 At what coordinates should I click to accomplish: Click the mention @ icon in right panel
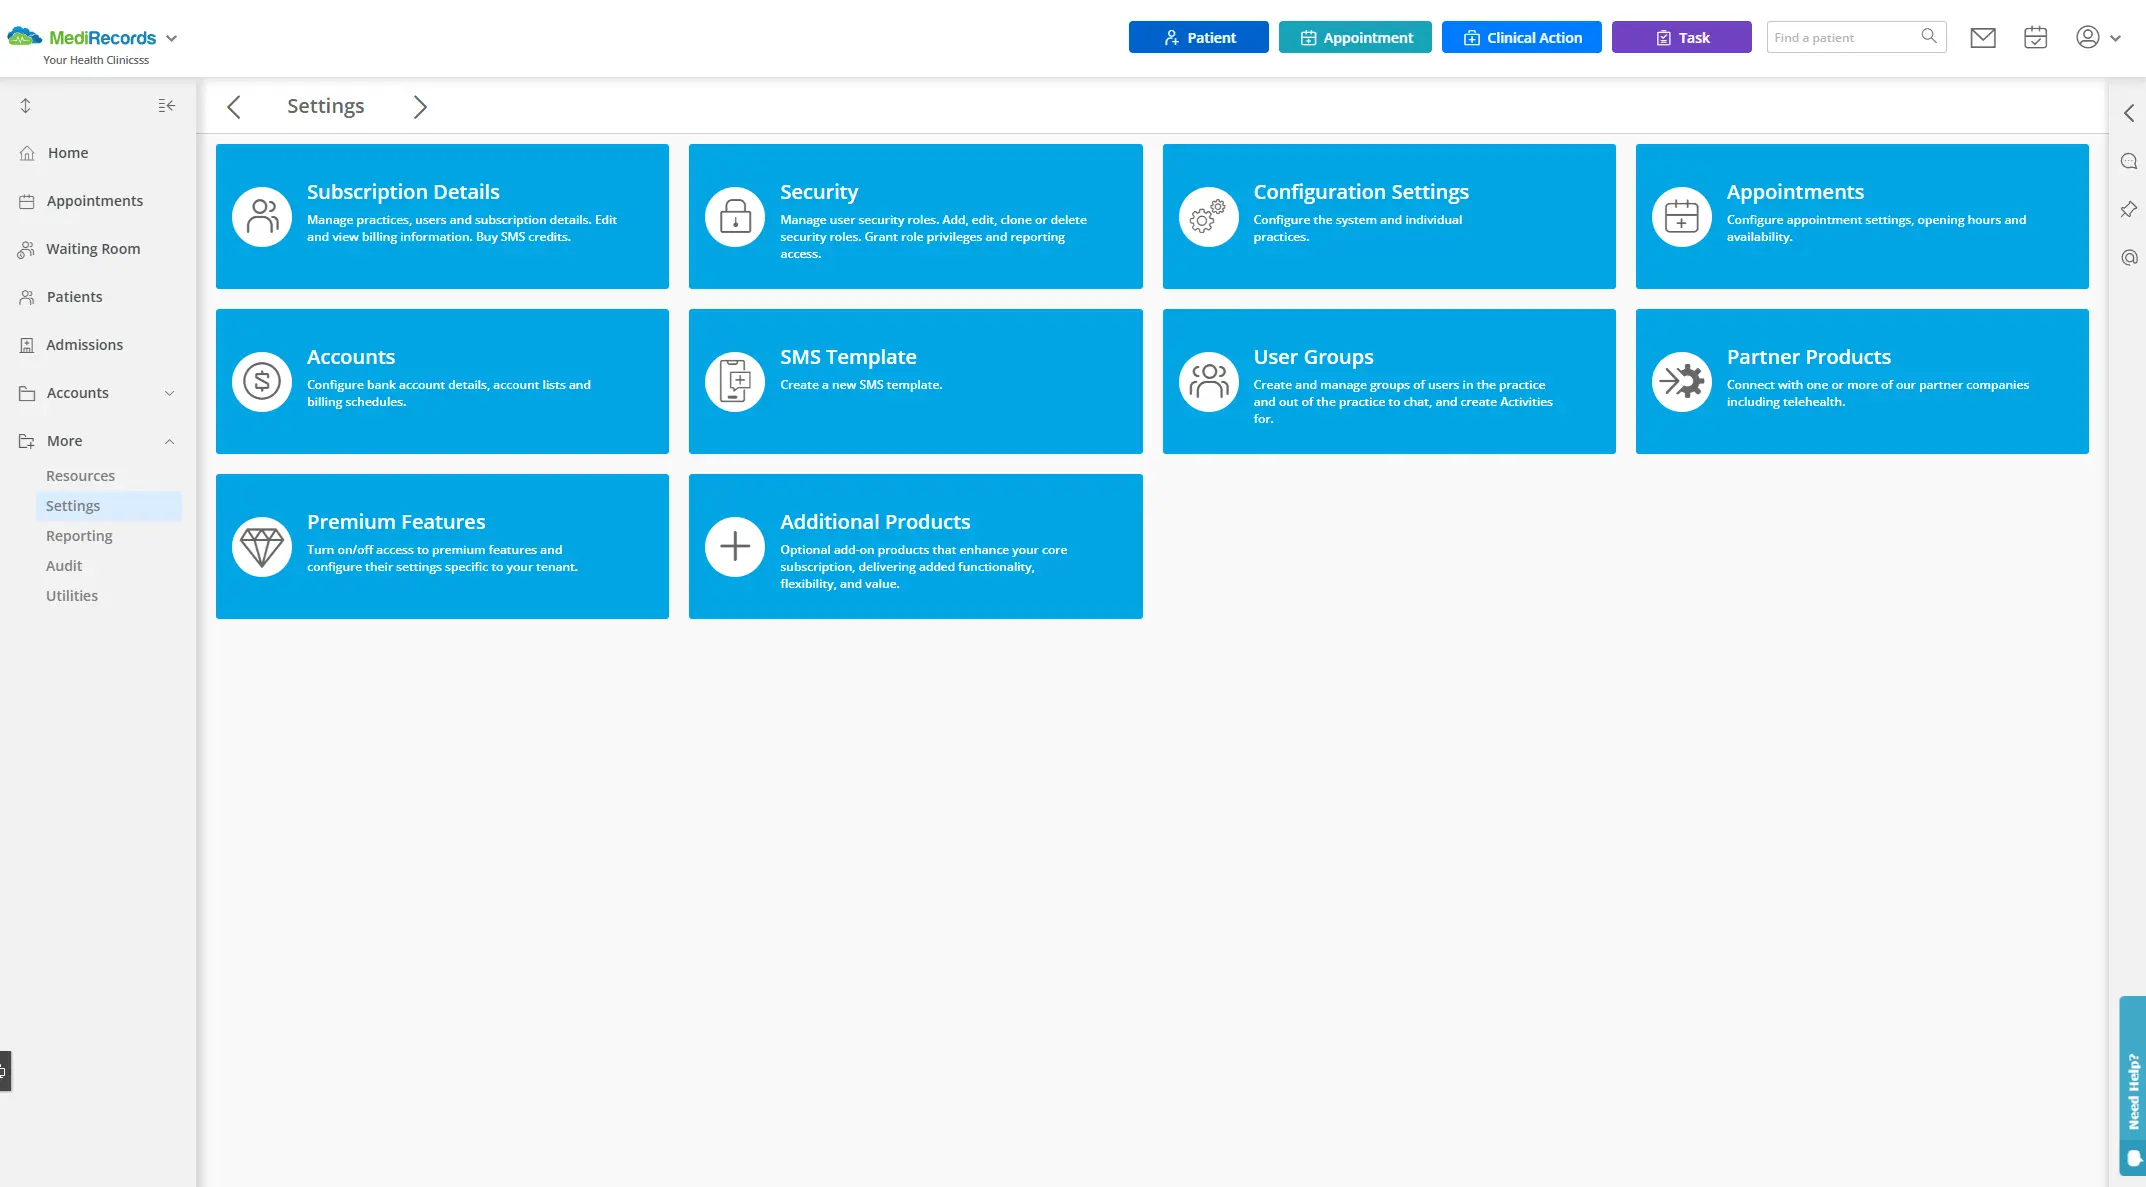2129,258
